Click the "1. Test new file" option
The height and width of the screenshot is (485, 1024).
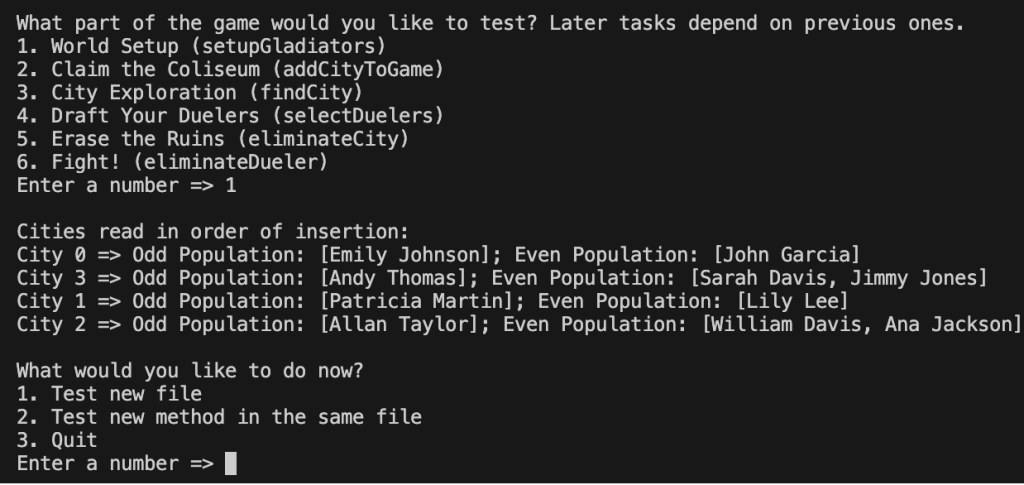[x=109, y=393]
